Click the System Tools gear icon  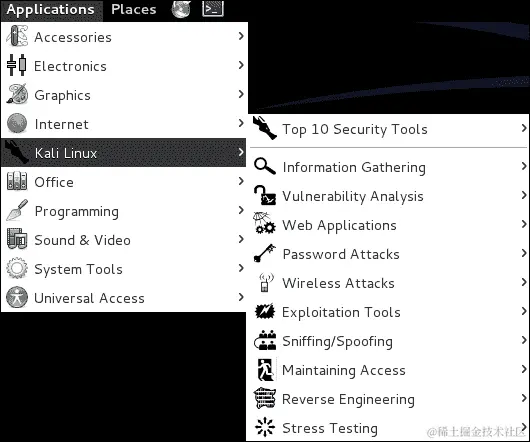point(17,268)
